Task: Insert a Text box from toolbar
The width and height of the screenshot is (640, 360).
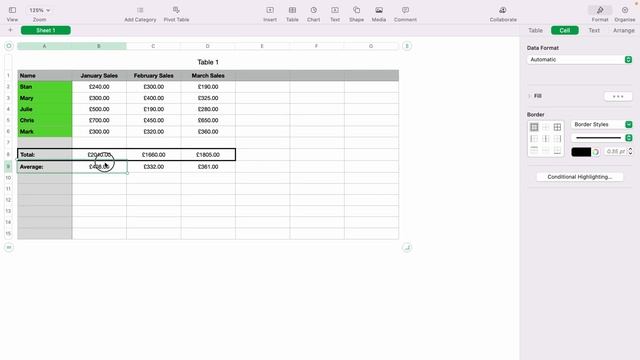Action: [x=335, y=10]
